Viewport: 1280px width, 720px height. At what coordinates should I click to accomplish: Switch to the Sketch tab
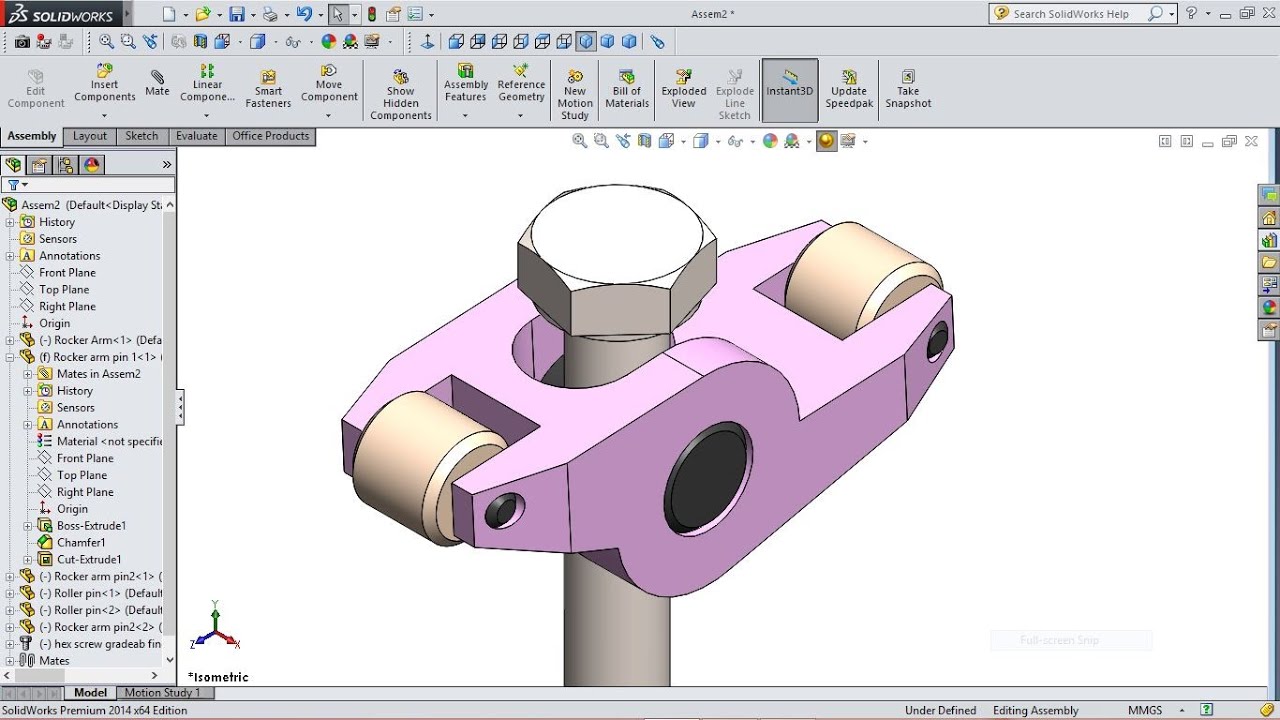142,136
